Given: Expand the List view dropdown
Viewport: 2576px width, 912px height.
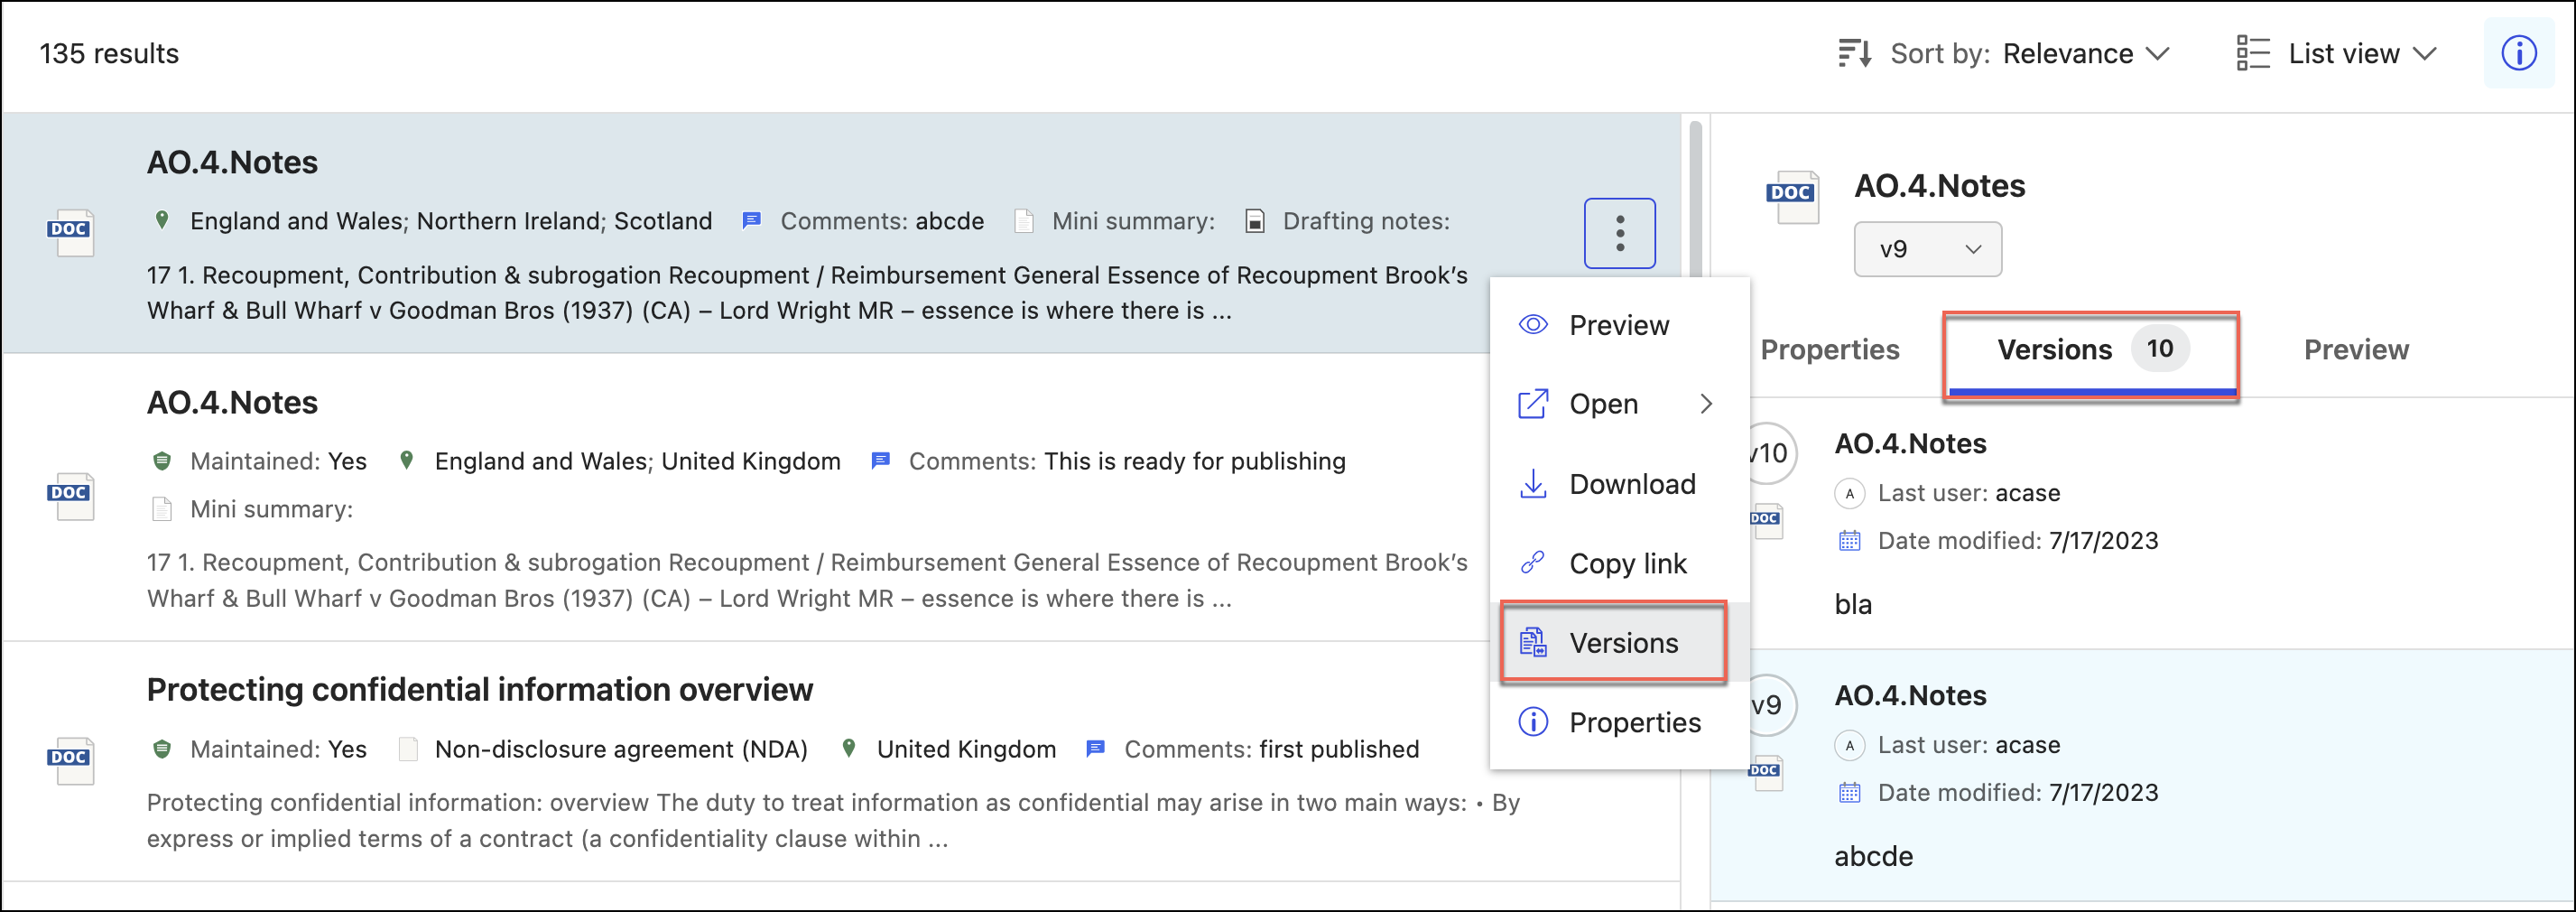Looking at the screenshot, I should [x=2339, y=53].
